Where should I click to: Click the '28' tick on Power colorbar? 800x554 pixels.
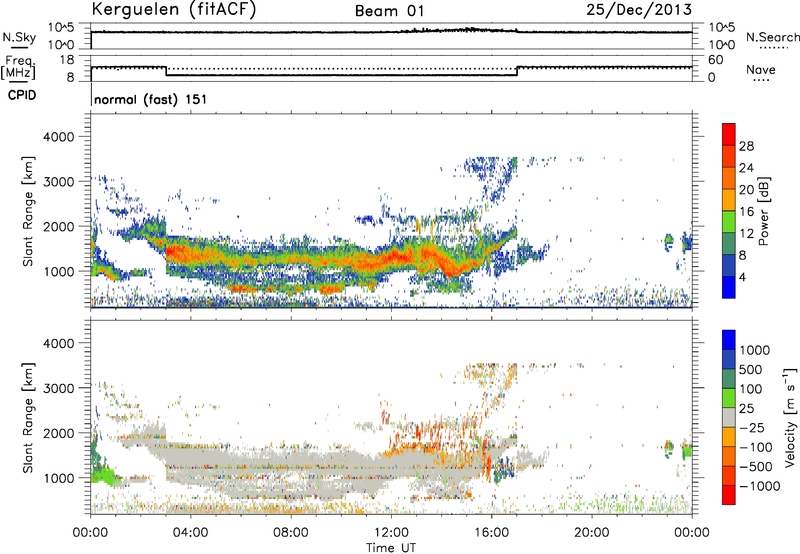746,146
